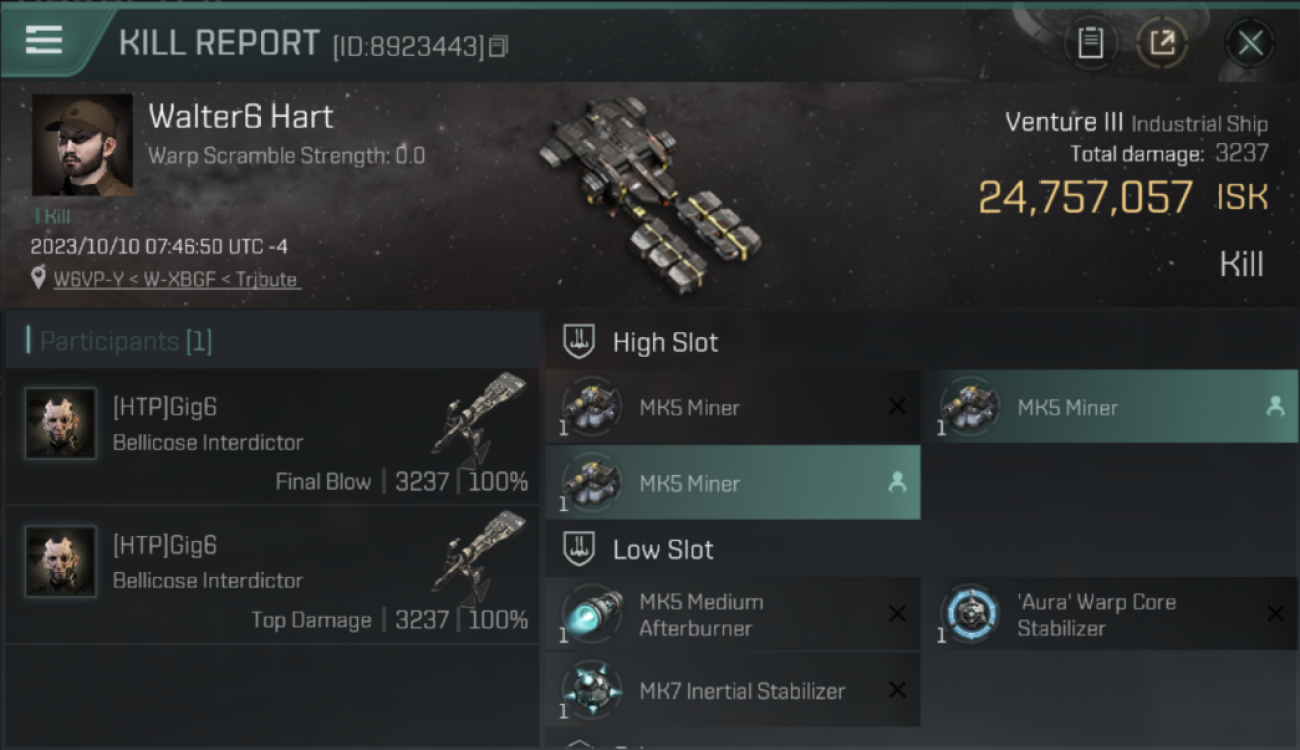Select the destroyed MK5 Miner module
Image resolution: width=1300 pixels, height=750 pixels.
[x=733, y=407]
